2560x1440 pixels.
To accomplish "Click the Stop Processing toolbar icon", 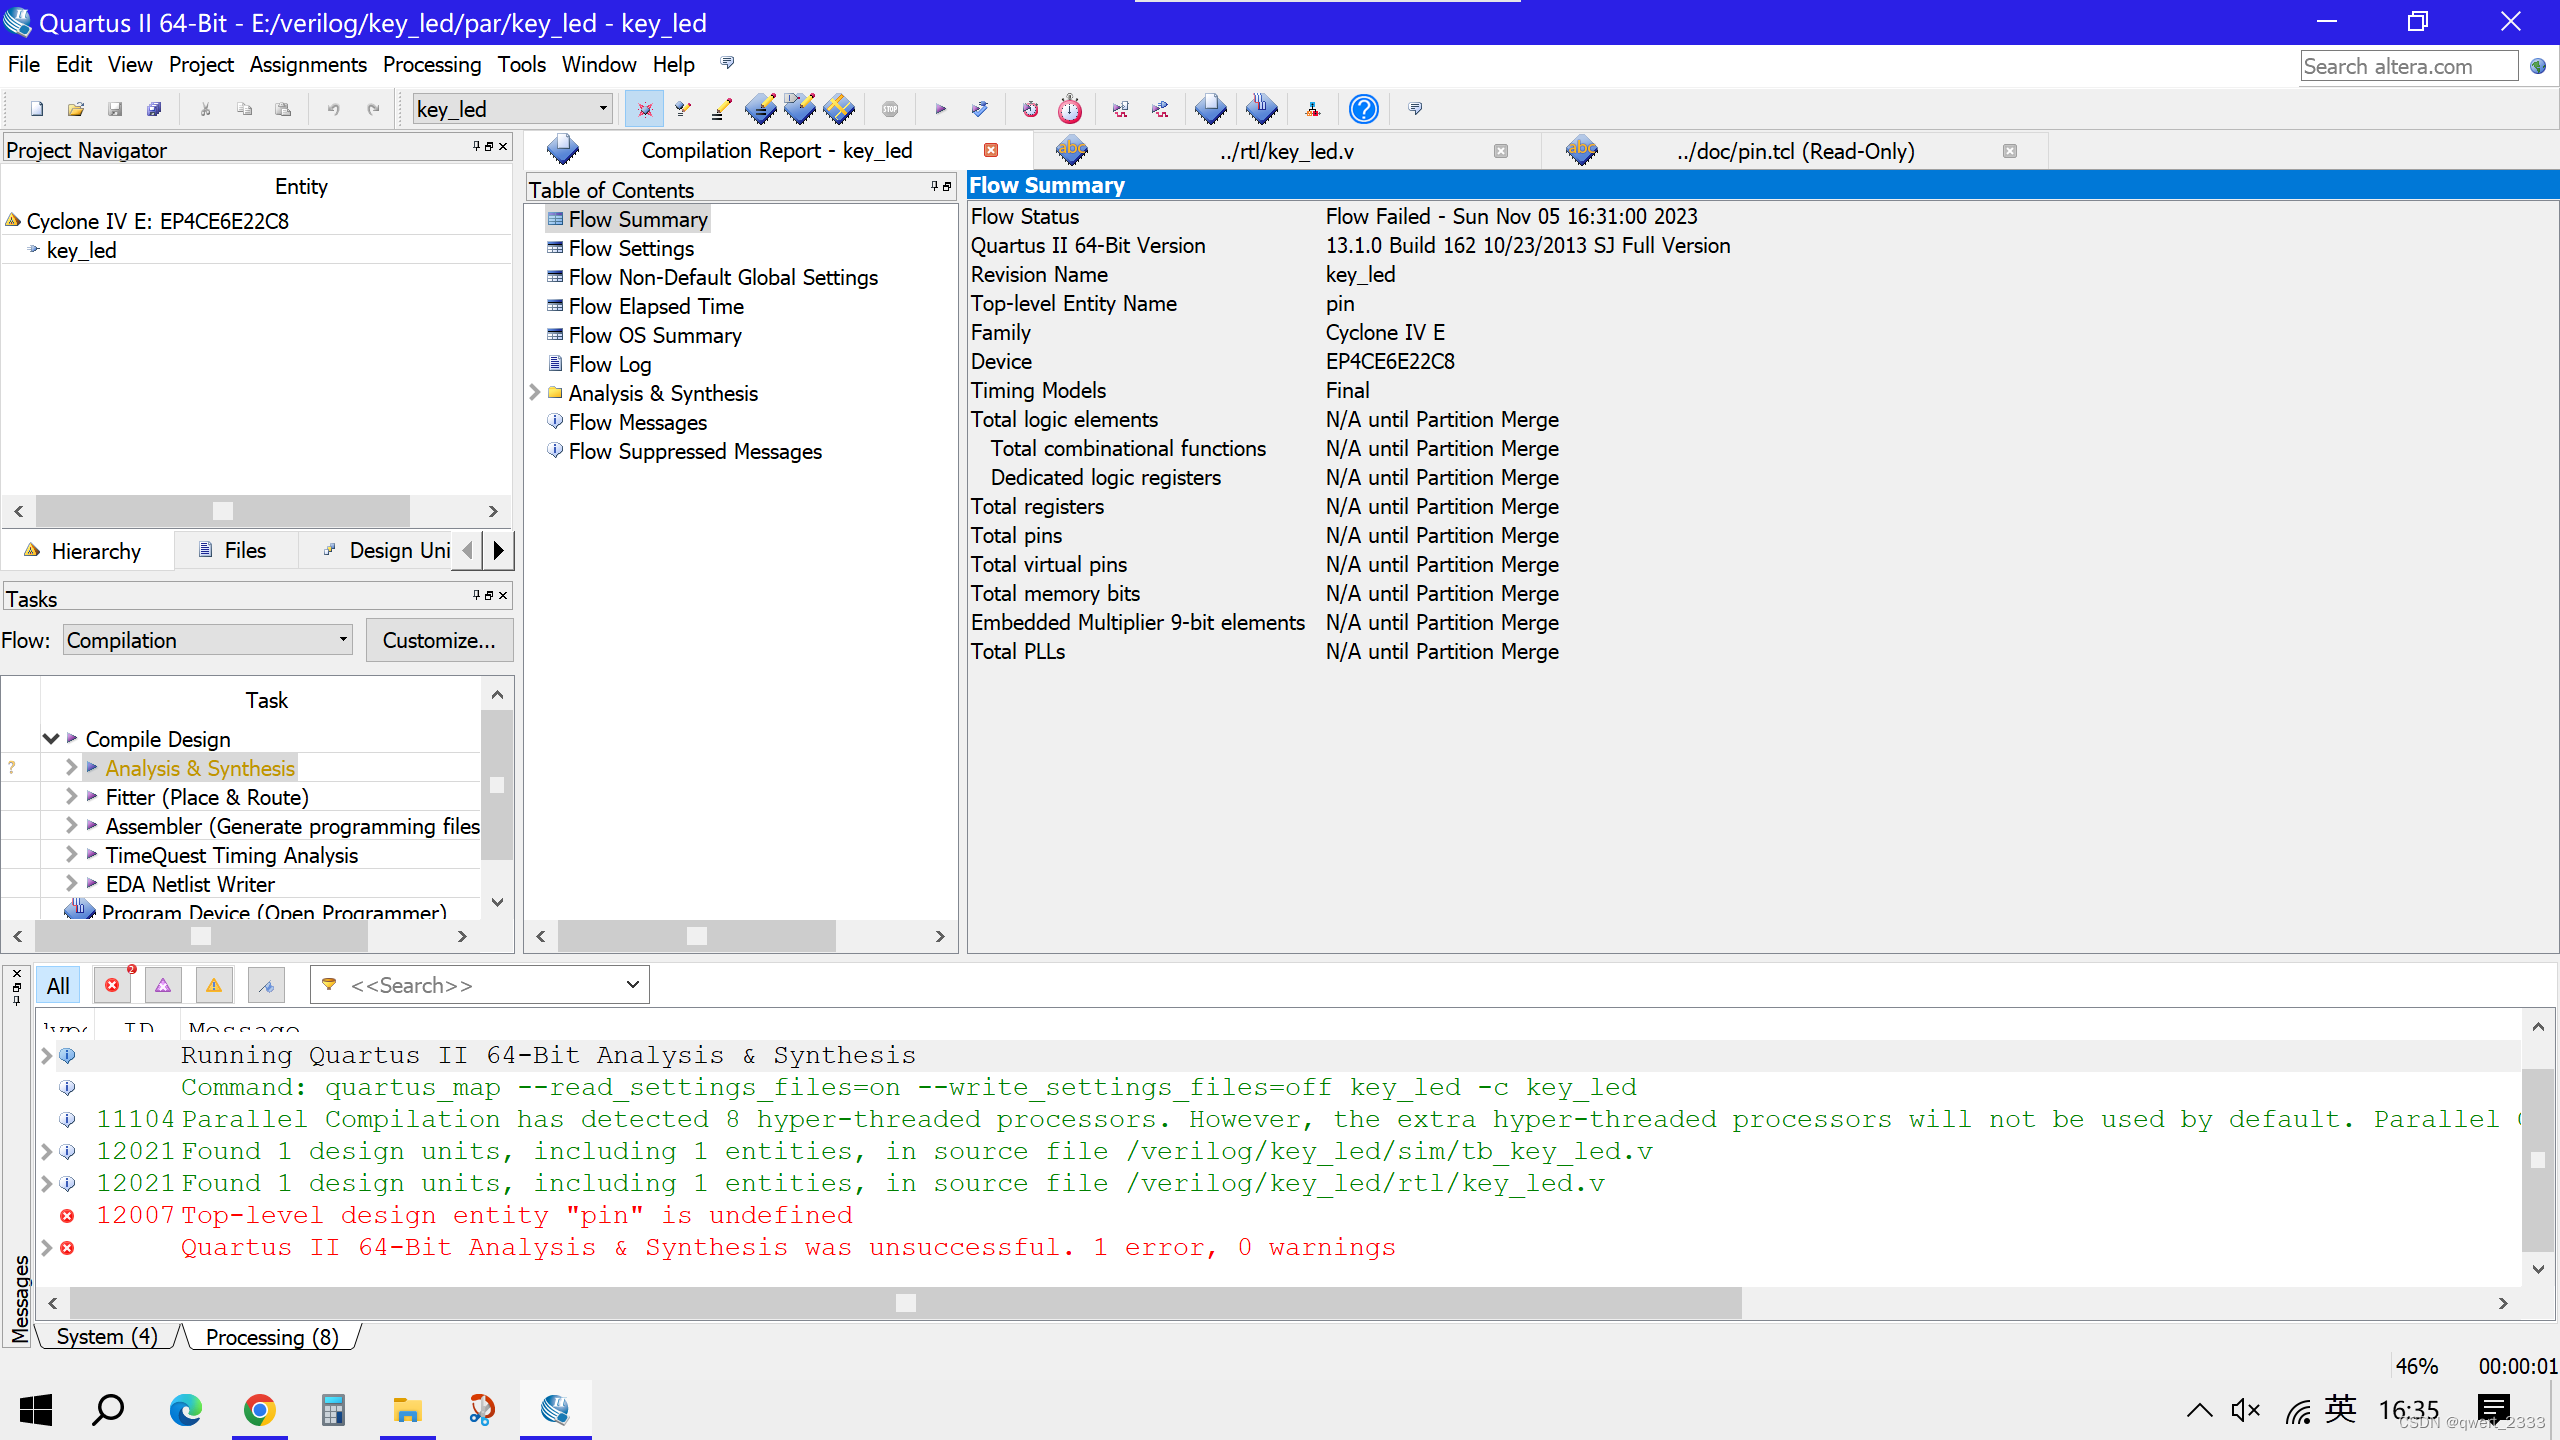I will coord(890,109).
